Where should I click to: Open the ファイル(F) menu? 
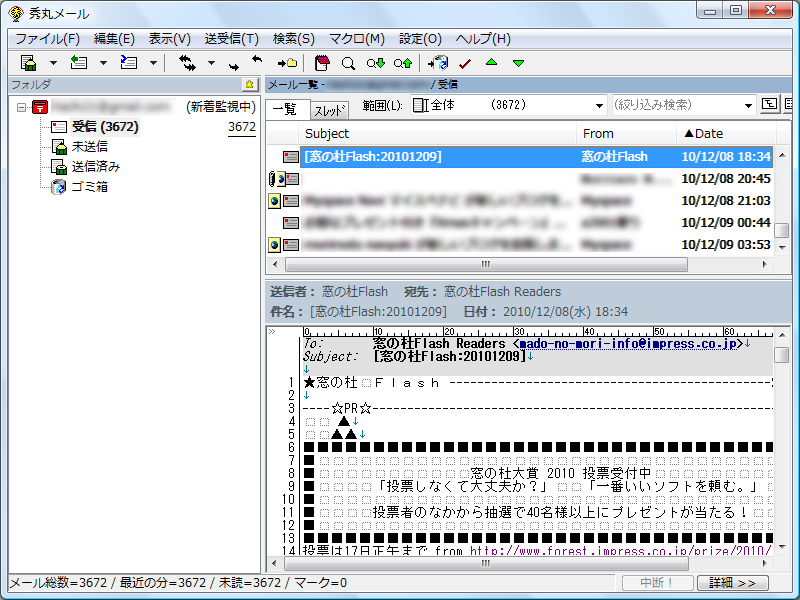pos(47,39)
